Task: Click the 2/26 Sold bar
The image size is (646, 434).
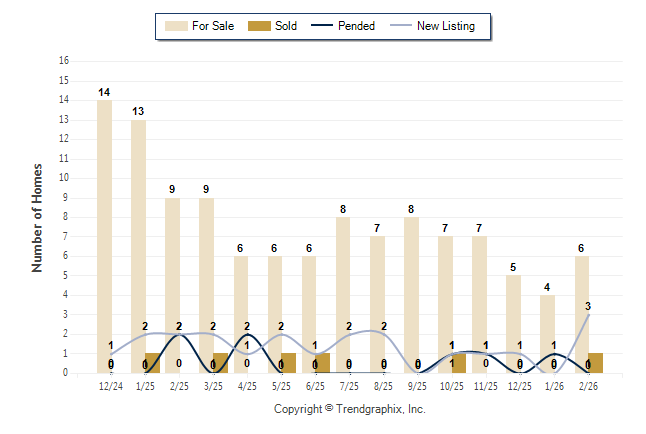Action: tap(595, 363)
